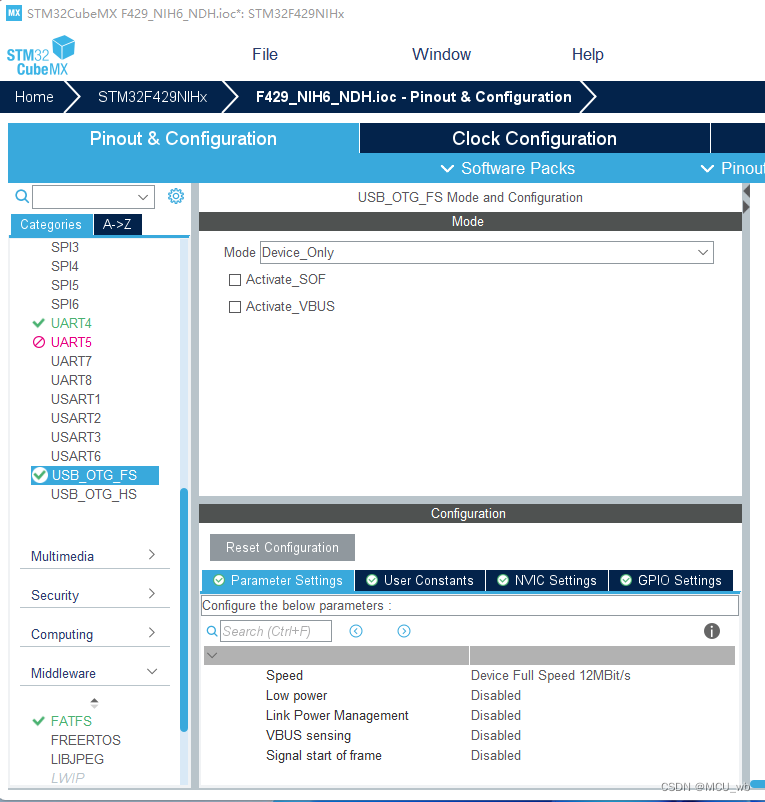The width and height of the screenshot is (765, 802).
Task: Switch to A->Z sorting tab
Action: click(117, 225)
